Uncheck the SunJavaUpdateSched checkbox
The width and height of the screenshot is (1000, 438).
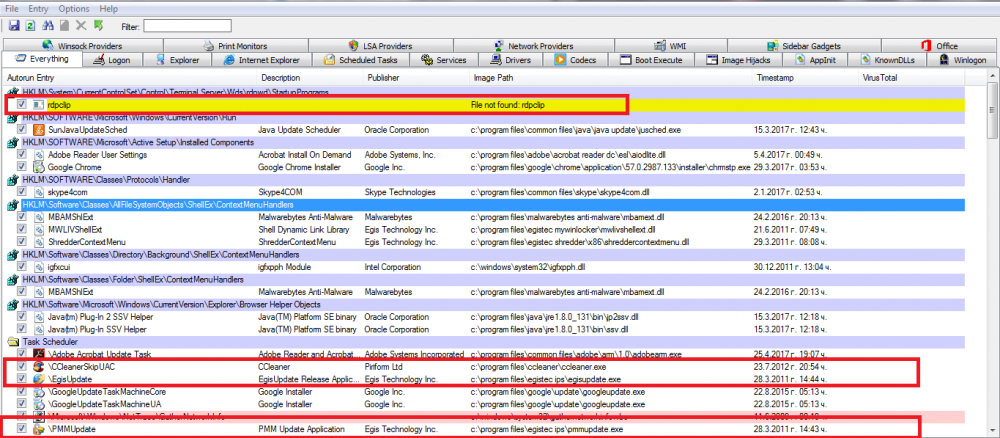(x=22, y=129)
